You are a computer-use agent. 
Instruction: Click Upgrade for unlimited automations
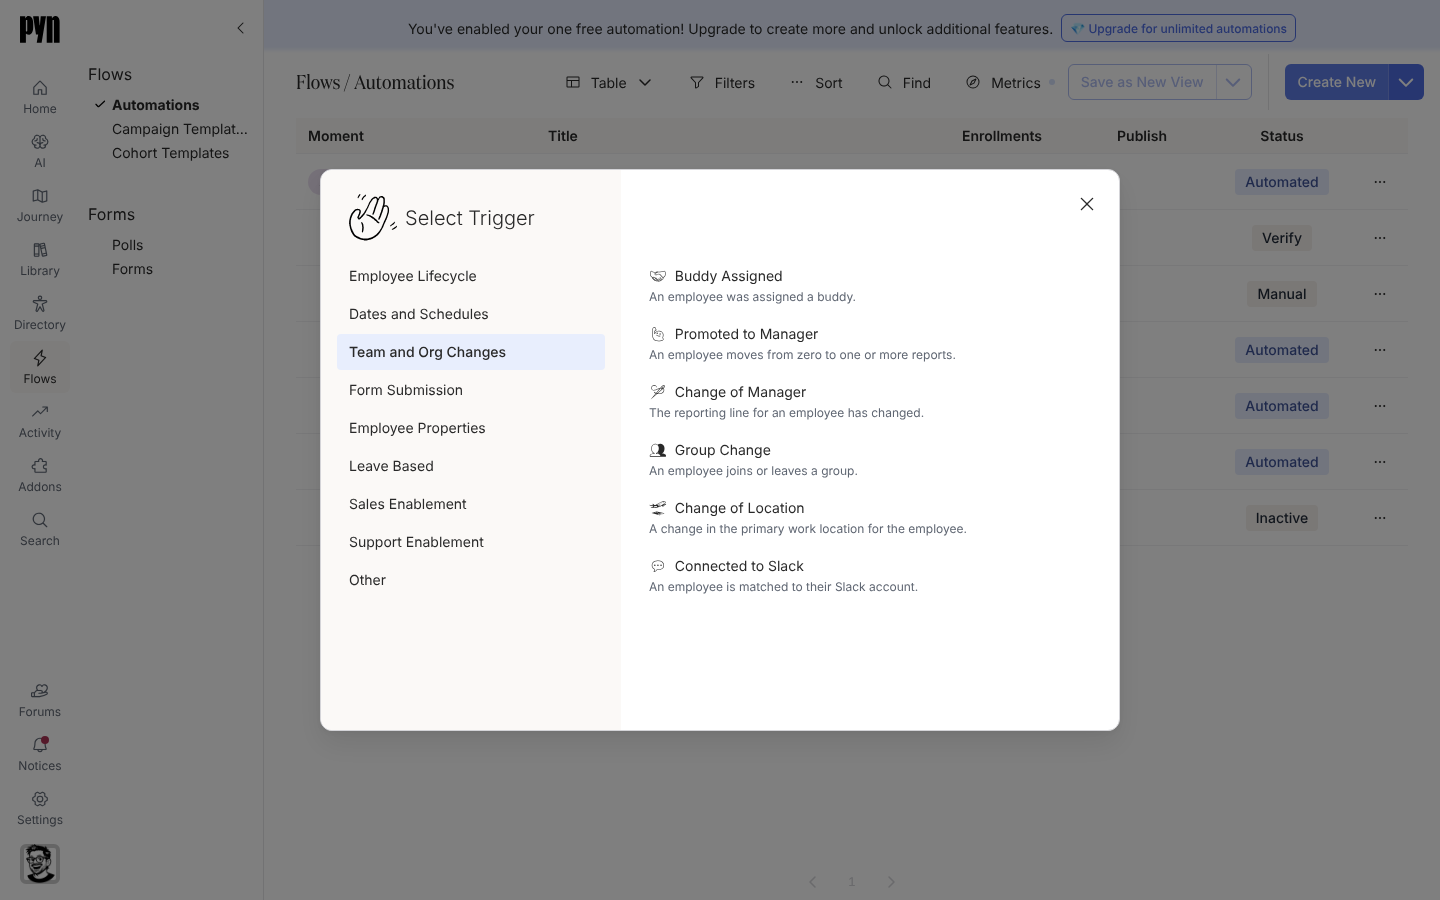1178,28
